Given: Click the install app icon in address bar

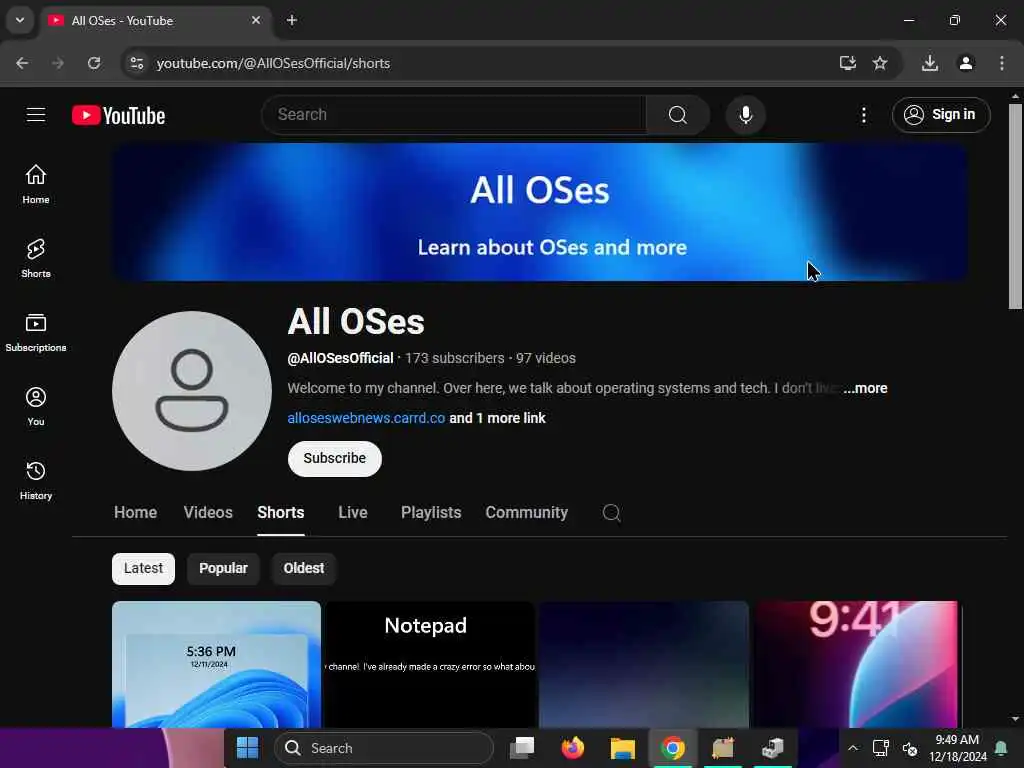Looking at the screenshot, I should point(847,63).
